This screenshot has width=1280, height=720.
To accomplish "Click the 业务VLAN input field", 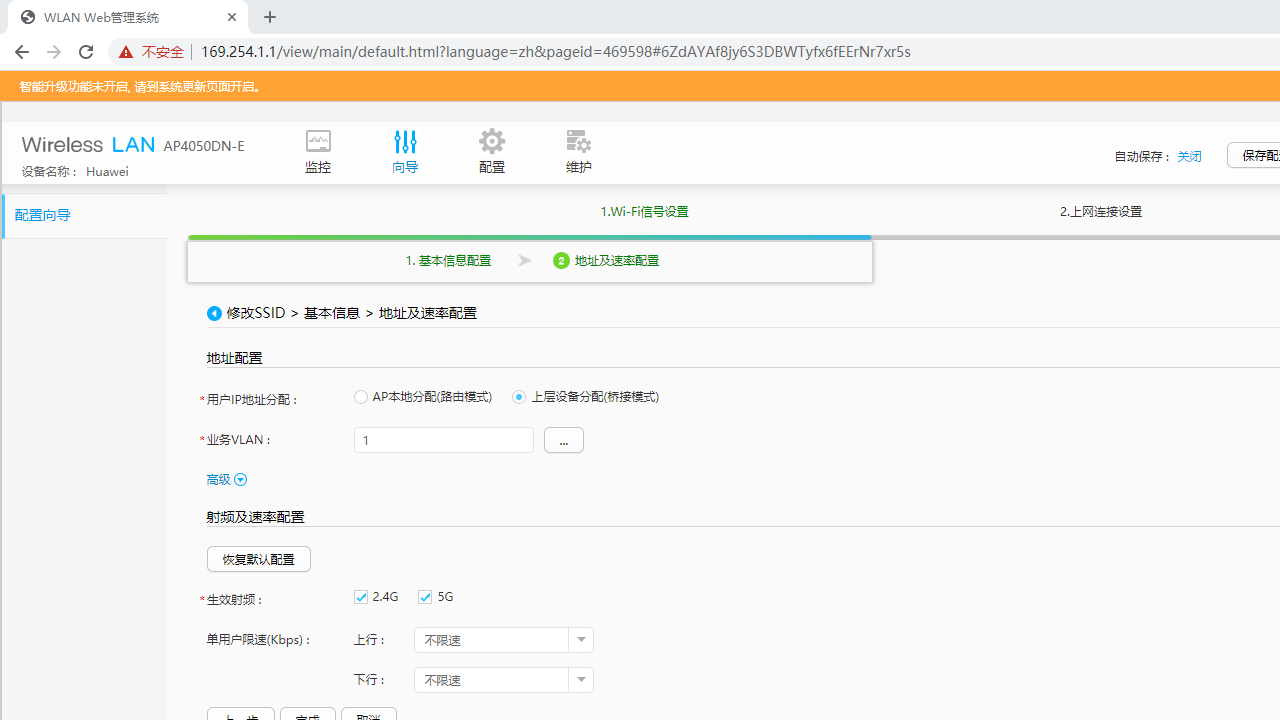I will 444,440.
